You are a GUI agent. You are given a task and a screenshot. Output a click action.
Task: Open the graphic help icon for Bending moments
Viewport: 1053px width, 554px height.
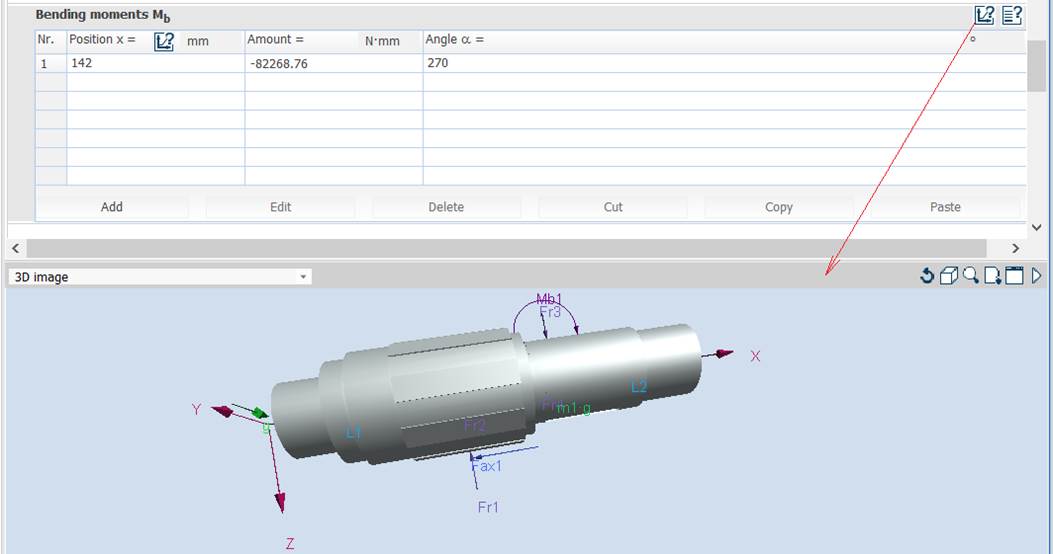click(x=984, y=15)
